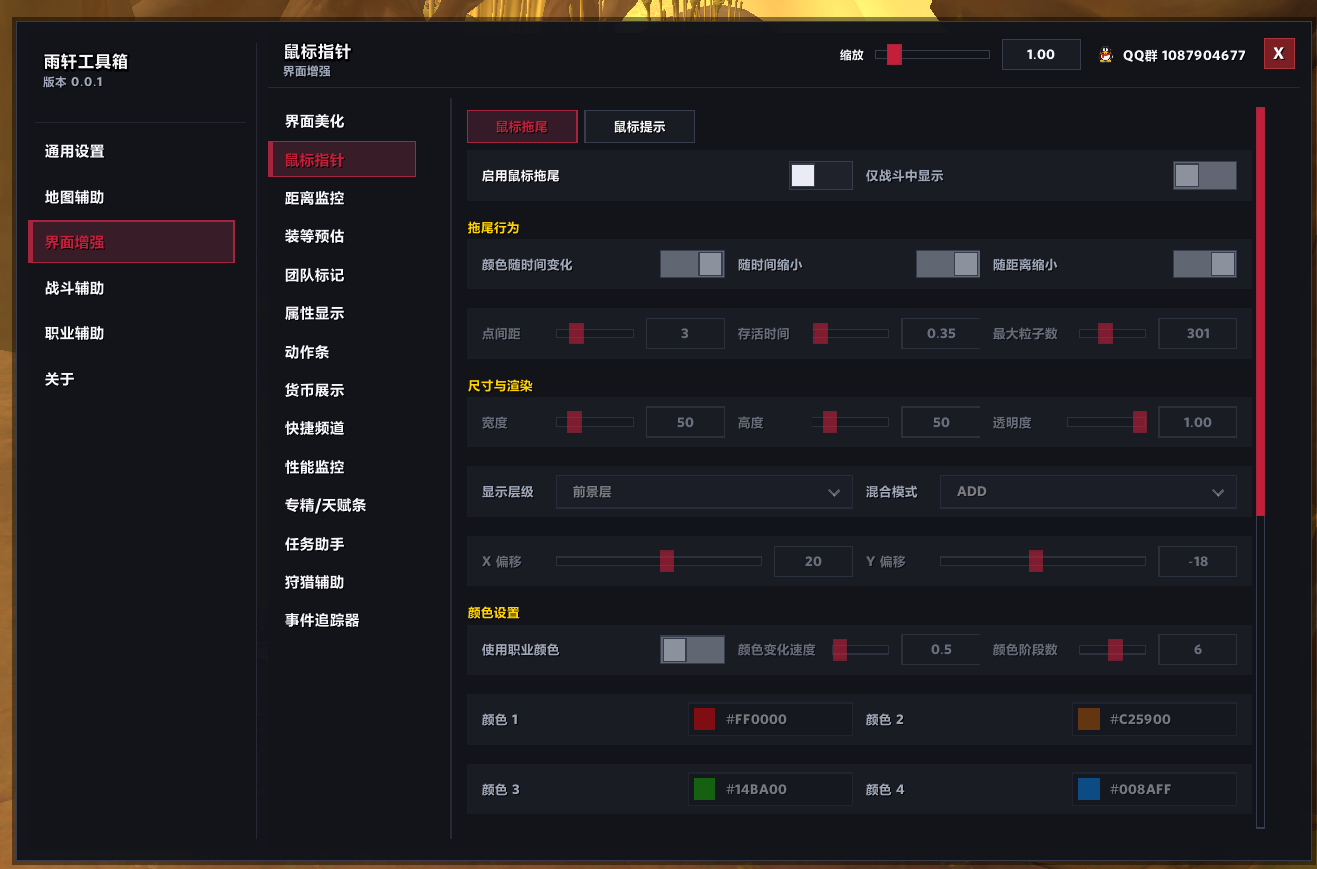Screen dimensions: 1317x869
Task: Open 战斗辅助 in the left sidebar
Action: [75, 288]
